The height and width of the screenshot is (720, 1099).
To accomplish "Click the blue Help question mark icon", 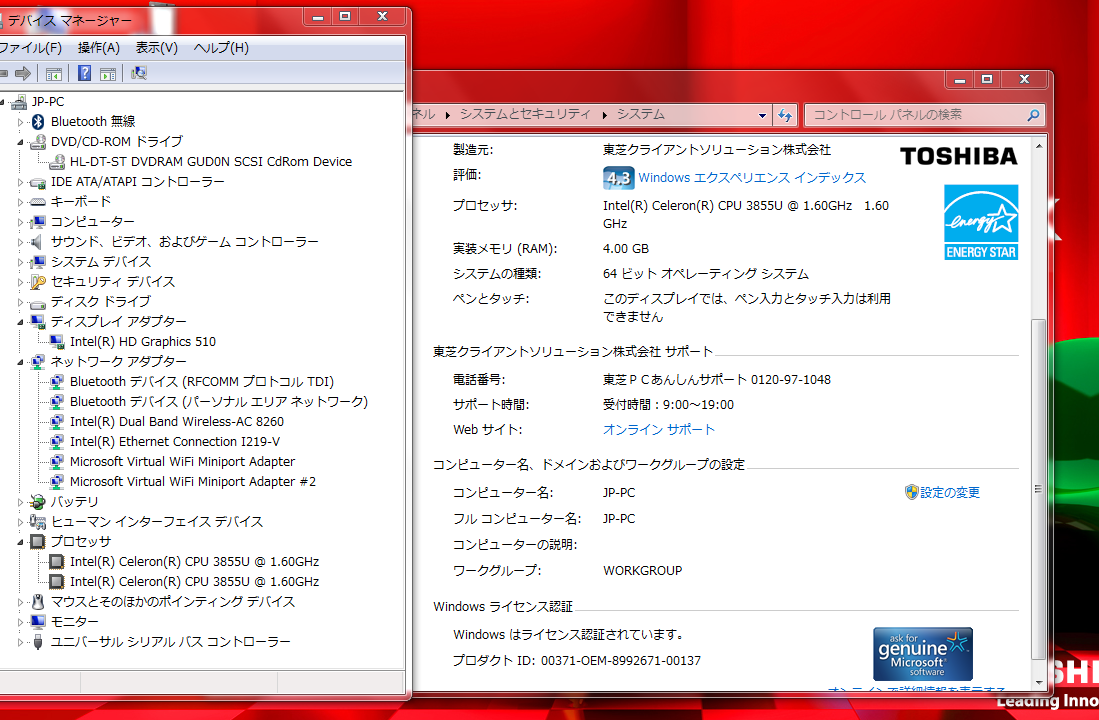I will 84,73.
